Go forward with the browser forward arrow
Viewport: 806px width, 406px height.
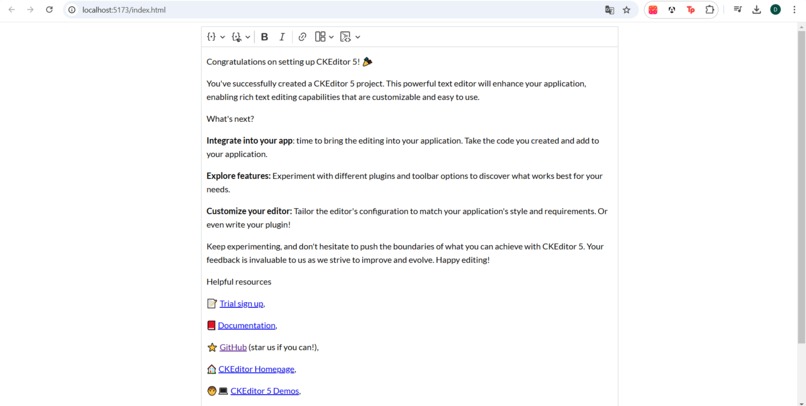30,10
